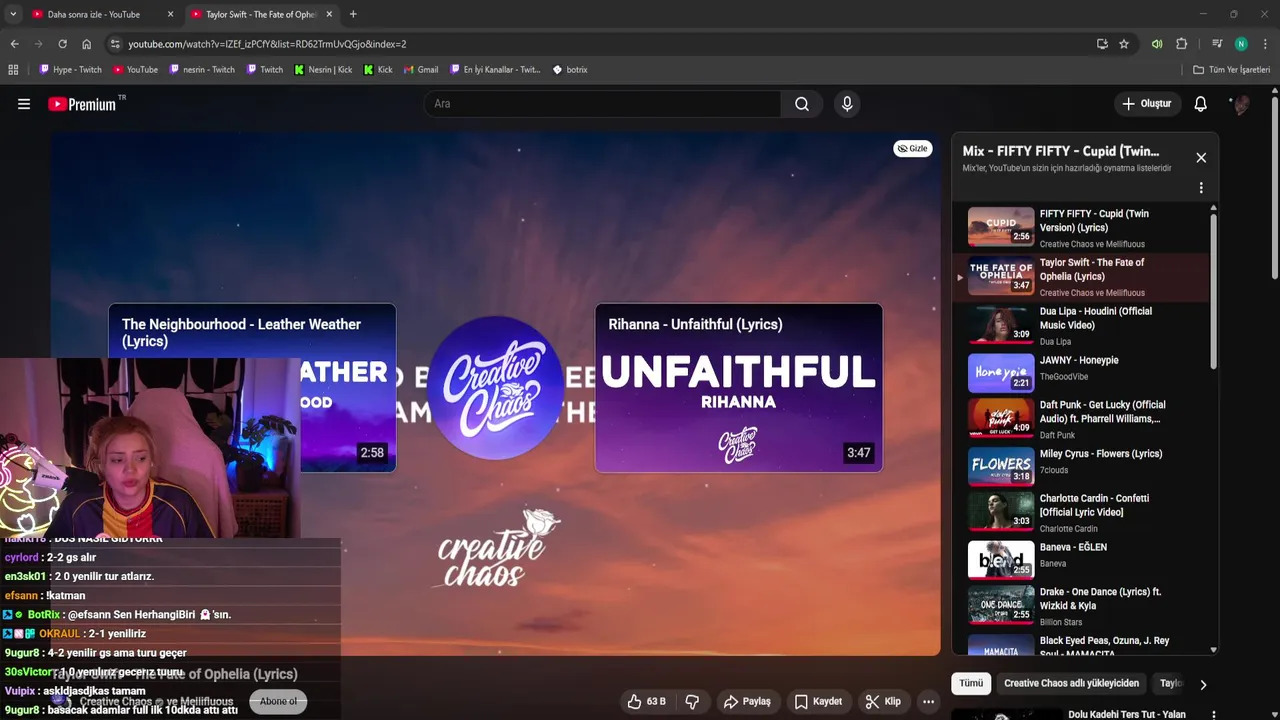Viewport: 1280px width, 720px height.
Task: Open the YouTube bookmark
Action: pyautogui.click(x=135, y=70)
